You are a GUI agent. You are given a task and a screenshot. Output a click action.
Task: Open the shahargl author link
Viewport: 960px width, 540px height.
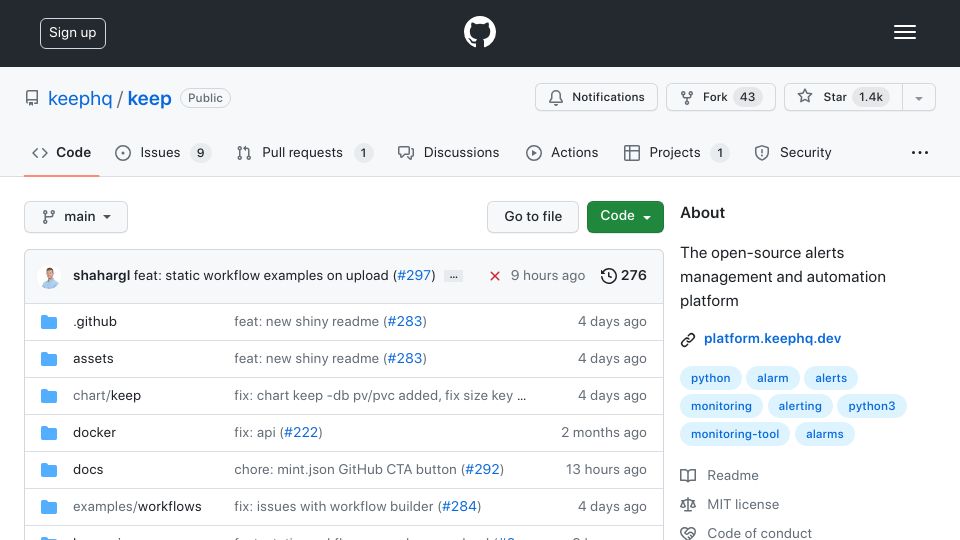[x=101, y=276]
